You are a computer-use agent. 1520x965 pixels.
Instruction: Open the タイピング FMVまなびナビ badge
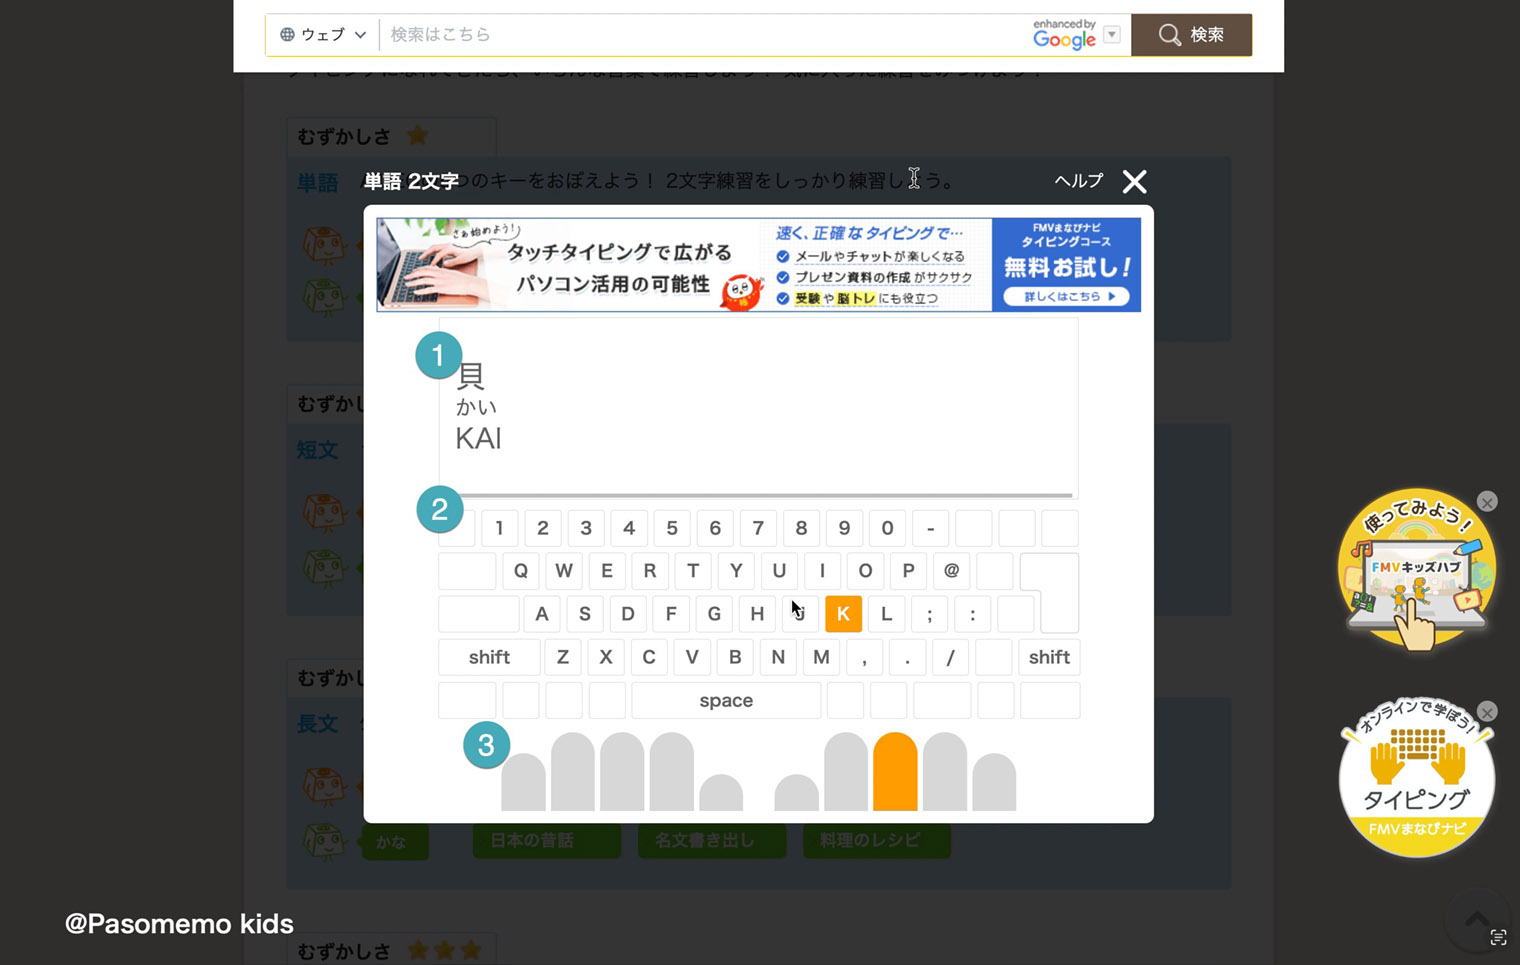pos(1417,778)
